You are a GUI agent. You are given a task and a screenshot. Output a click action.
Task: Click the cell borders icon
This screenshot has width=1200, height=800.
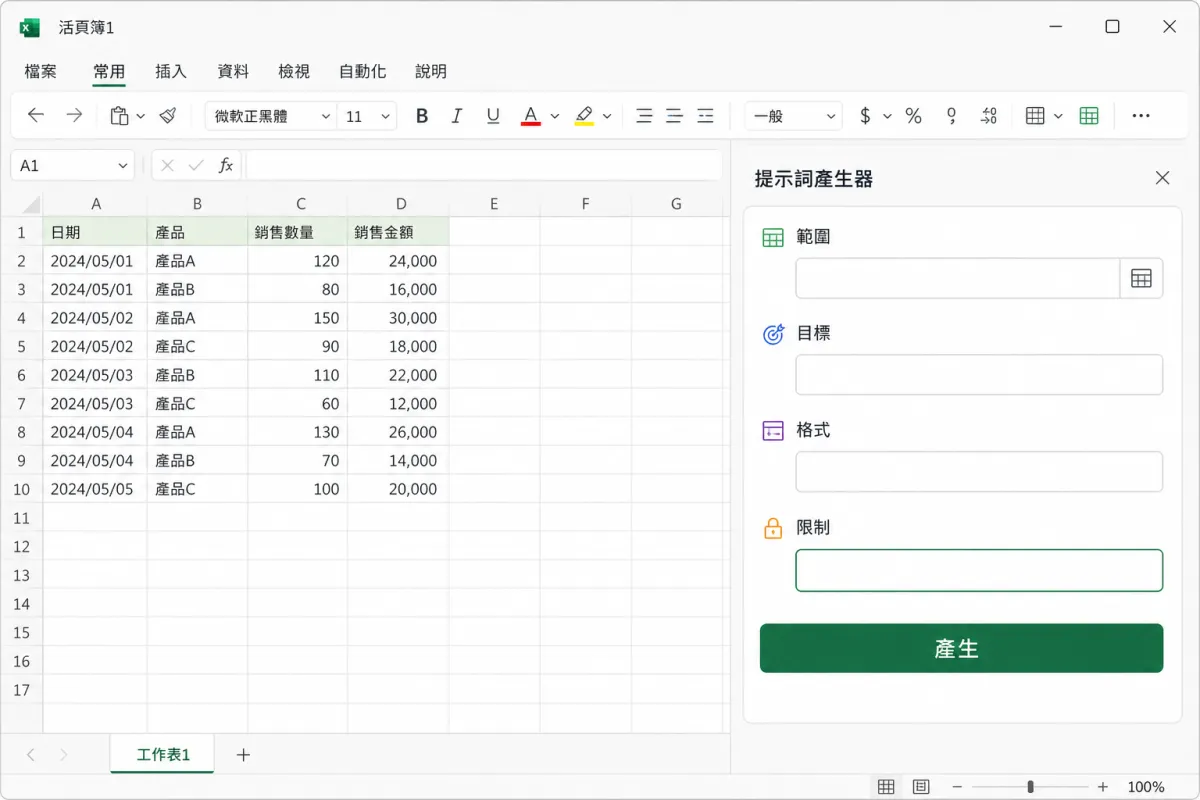(x=1035, y=116)
